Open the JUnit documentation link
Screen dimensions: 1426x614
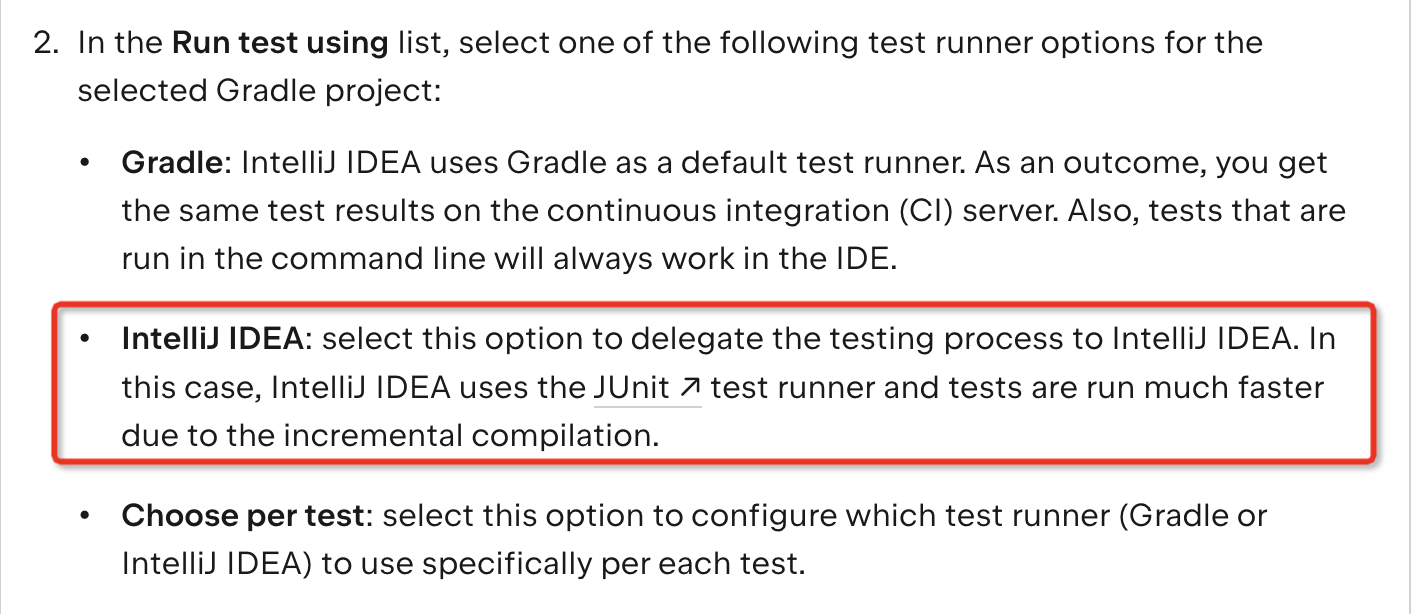pos(647,388)
